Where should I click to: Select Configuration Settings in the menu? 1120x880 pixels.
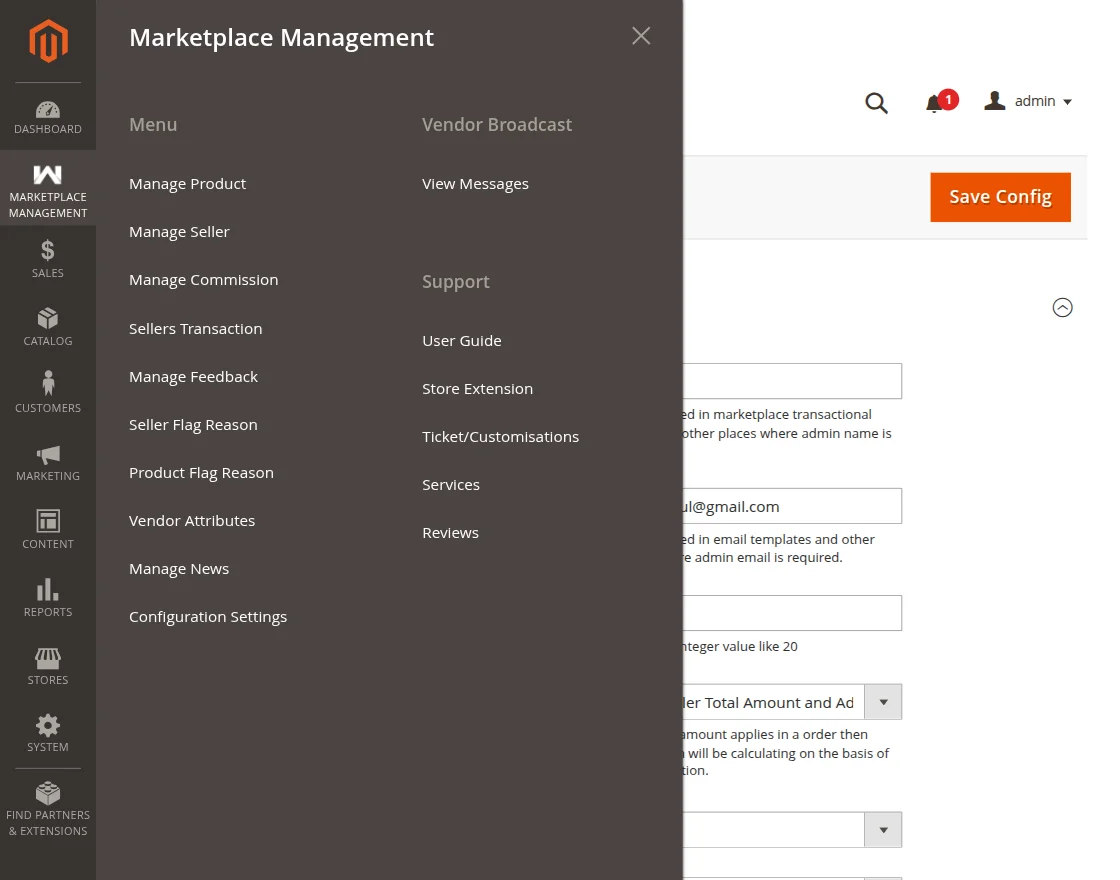tap(208, 616)
